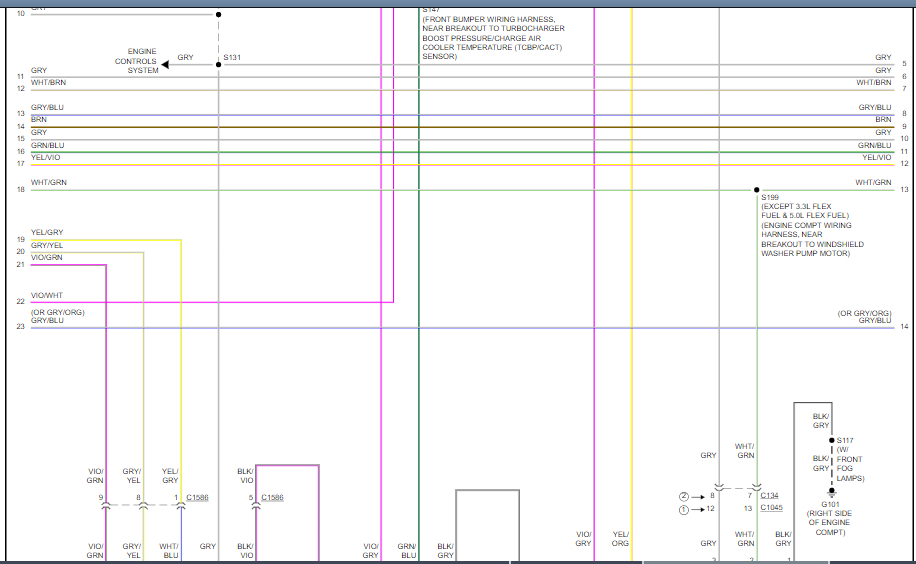Select the YEL/ORG wire label
916x564 pixels.
(x=620, y=538)
